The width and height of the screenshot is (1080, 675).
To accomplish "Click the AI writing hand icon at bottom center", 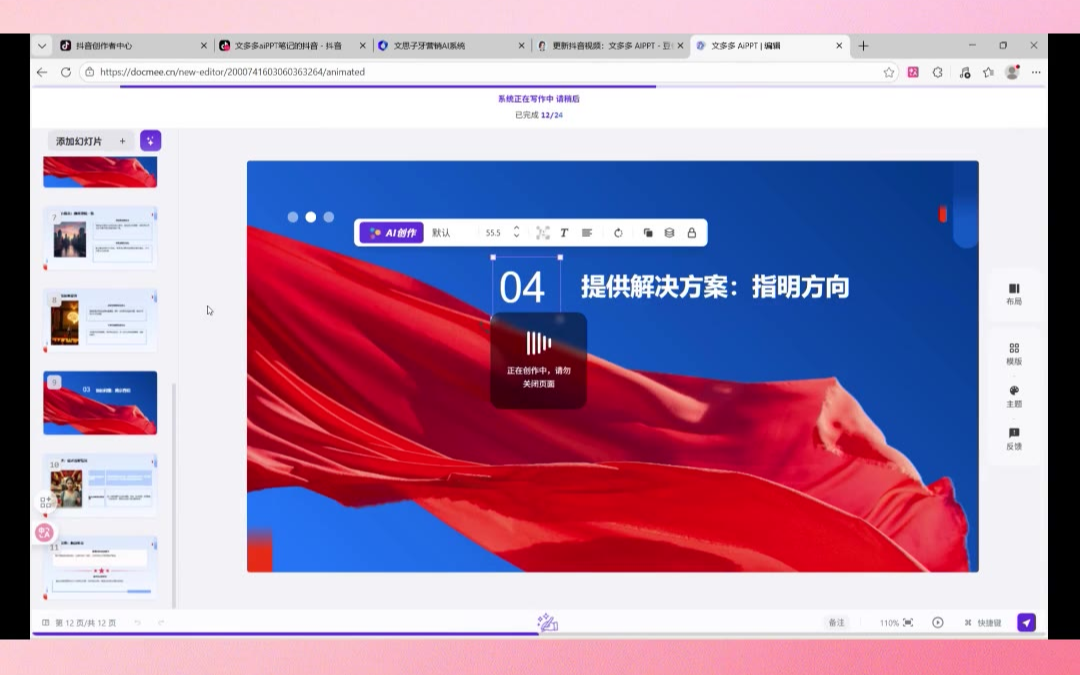I will coord(548,622).
